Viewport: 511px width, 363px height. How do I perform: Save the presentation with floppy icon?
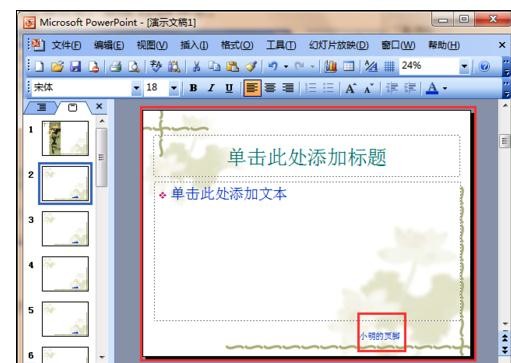[x=76, y=67]
